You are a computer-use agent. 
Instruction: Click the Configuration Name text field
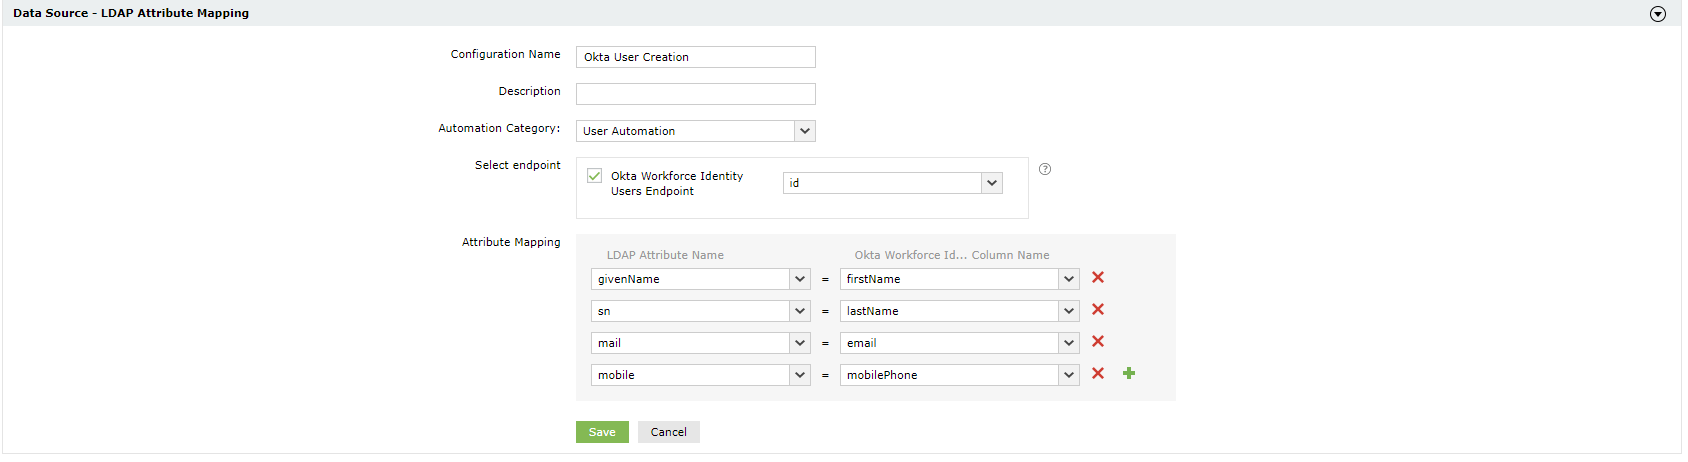click(x=696, y=57)
